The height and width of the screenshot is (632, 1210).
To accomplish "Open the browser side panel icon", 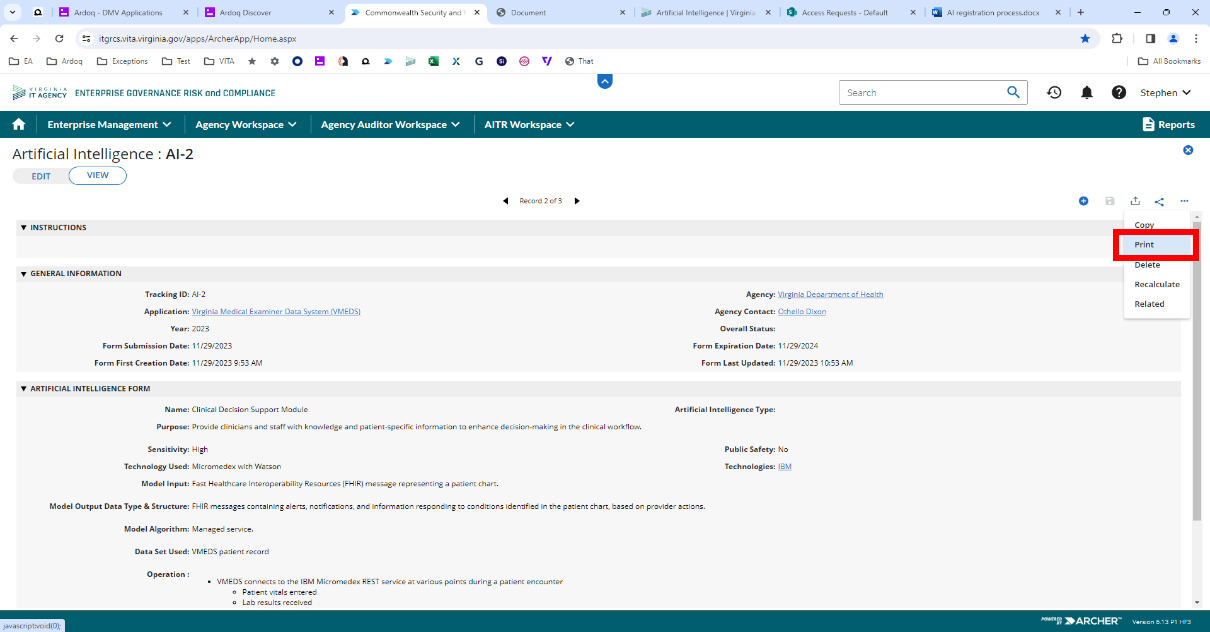I will (x=1150, y=38).
